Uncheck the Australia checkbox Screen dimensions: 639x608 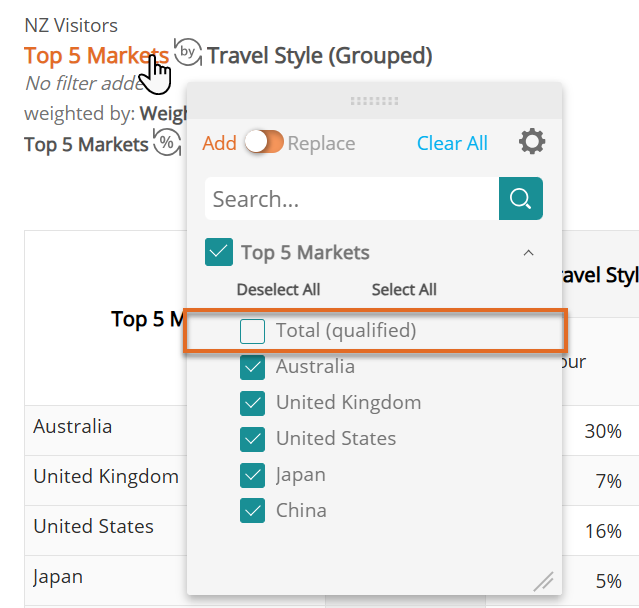click(x=252, y=367)
